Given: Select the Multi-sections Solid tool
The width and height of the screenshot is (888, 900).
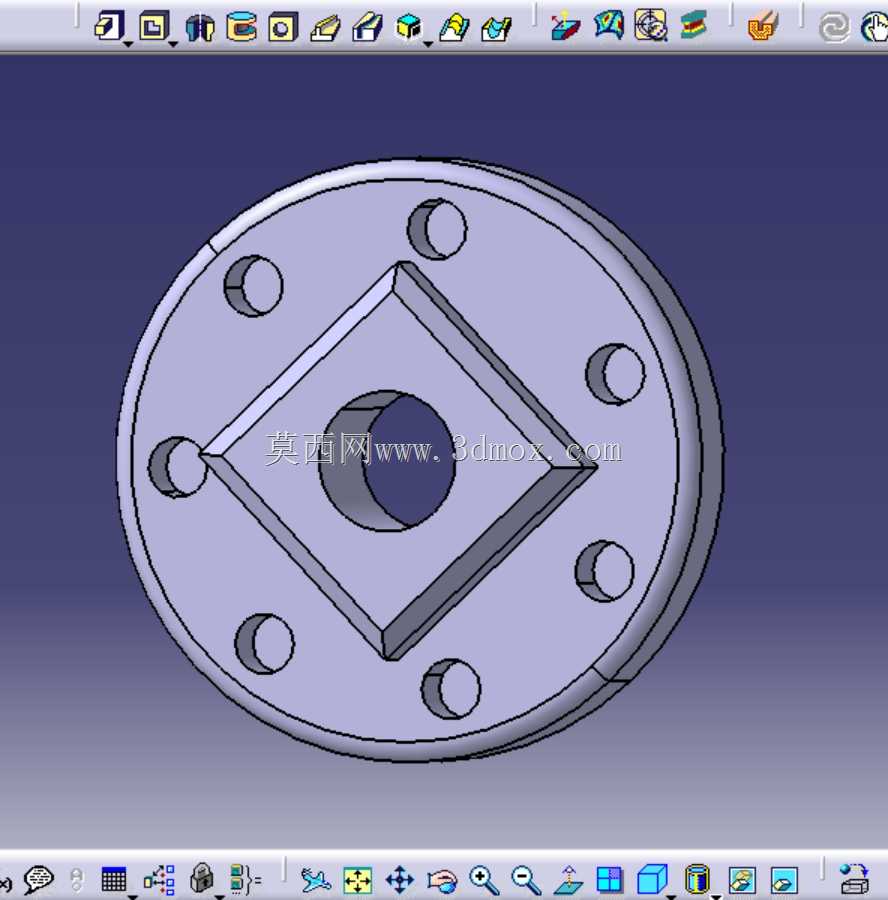Looking at the screenshot, I should coord(454,27).
